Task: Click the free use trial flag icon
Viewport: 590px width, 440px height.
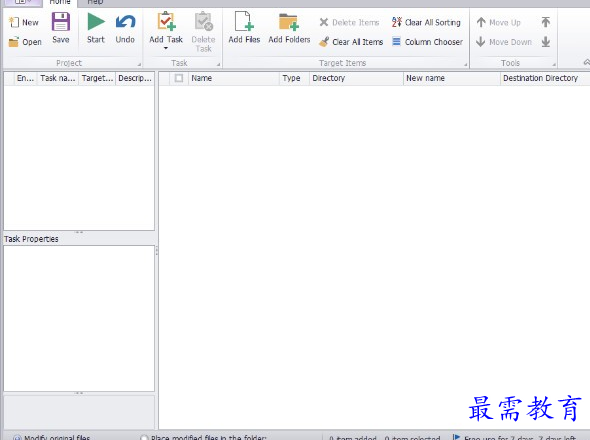Action: (456, 437)
